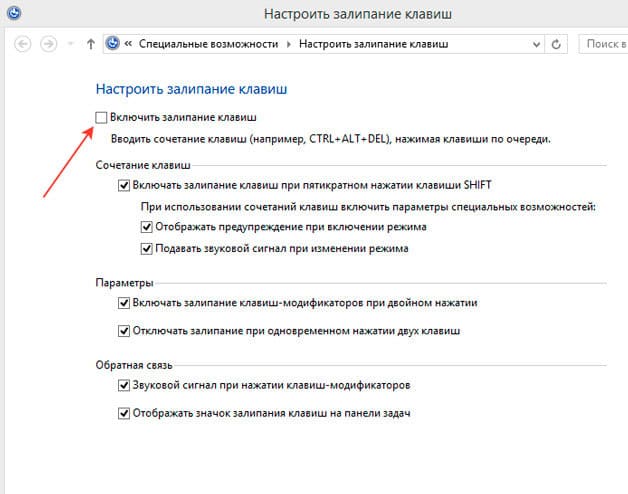Enable the Включить залипание клавиш checkbox
Screen dimensions: 628x494
[x=101, y=118]
